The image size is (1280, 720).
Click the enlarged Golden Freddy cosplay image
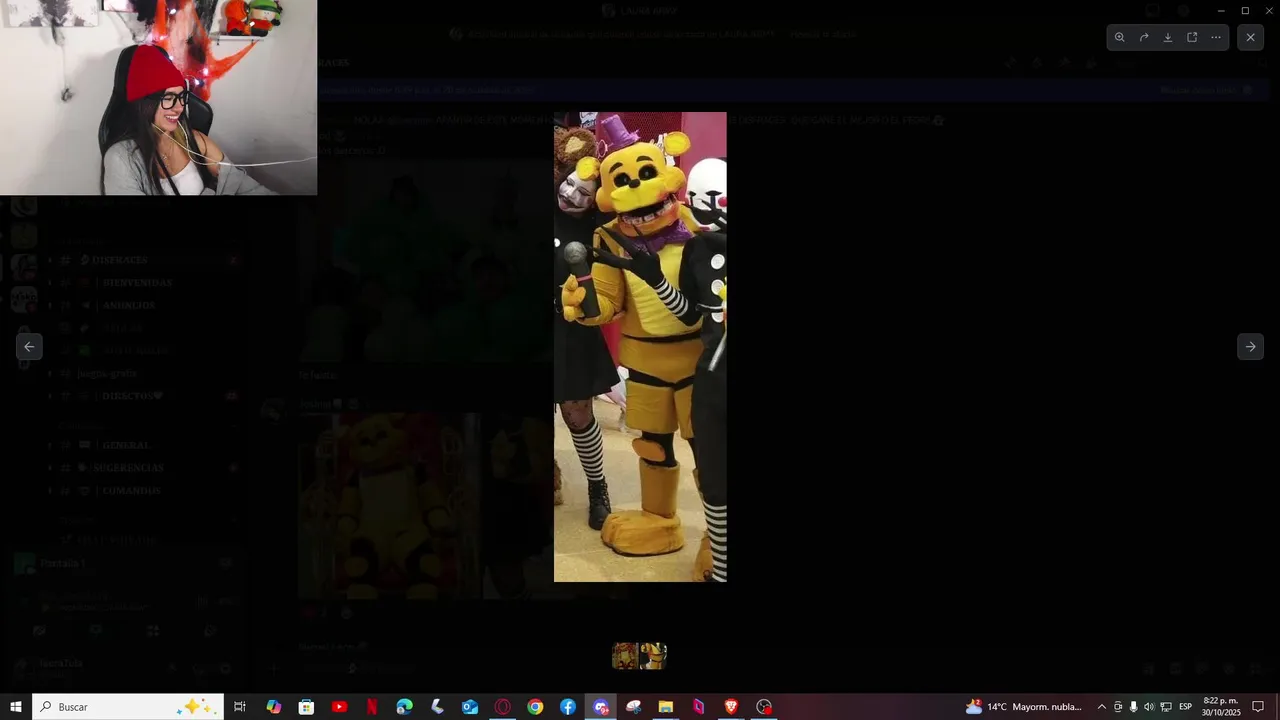(x=640, y=347)
